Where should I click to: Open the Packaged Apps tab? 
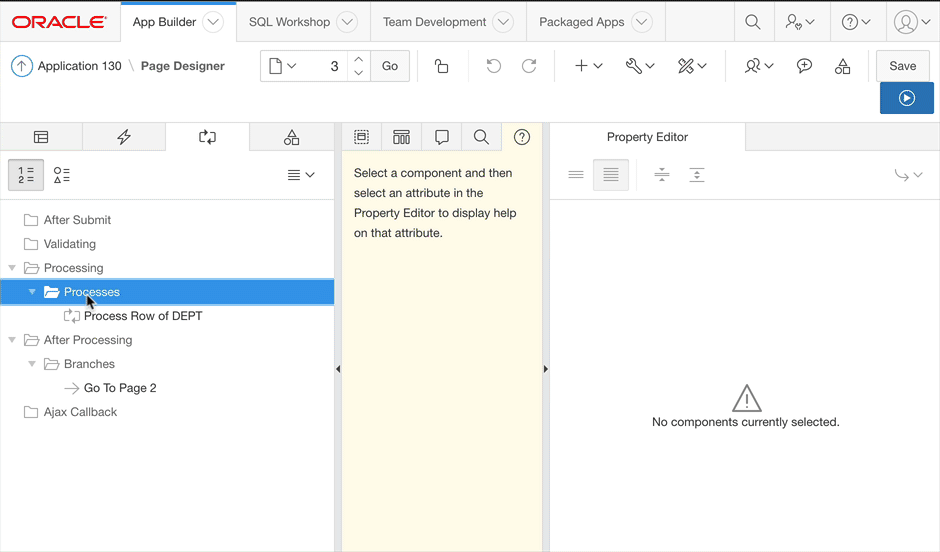pyautogui.click(x=582, y=22)
